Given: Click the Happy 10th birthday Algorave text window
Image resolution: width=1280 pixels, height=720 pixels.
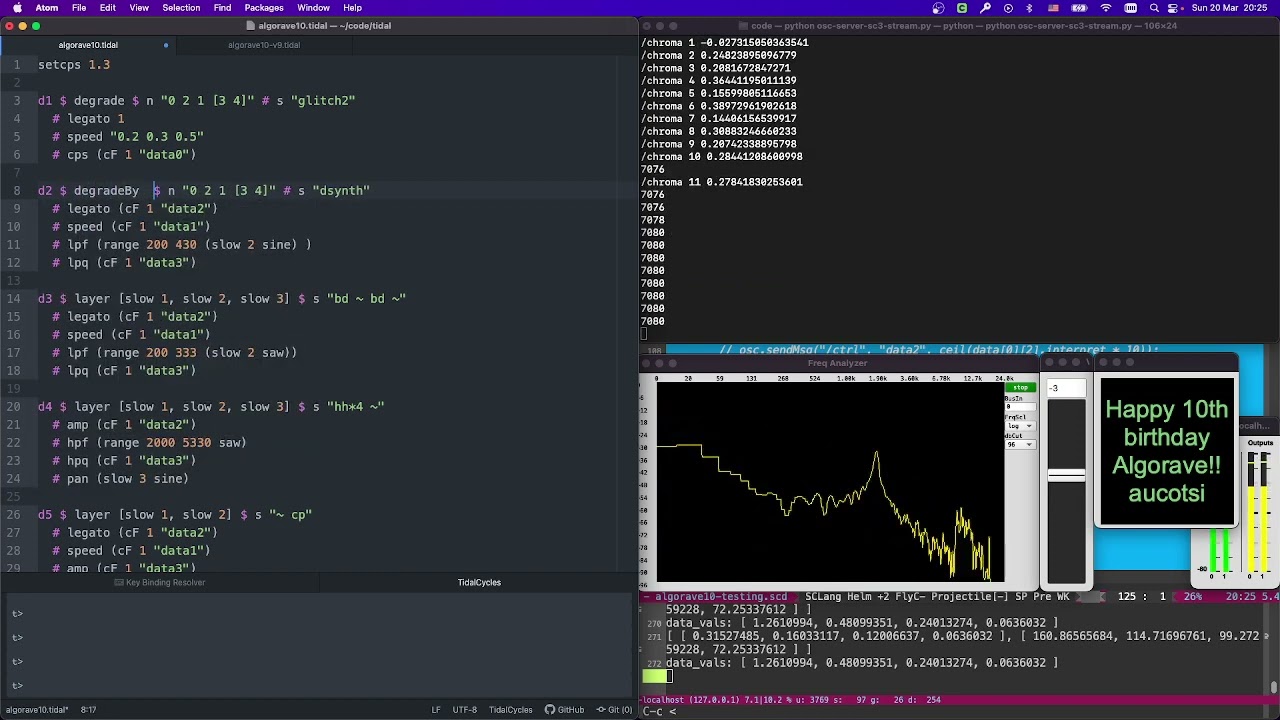Looking at the screenshot, I should [1166, 451].
